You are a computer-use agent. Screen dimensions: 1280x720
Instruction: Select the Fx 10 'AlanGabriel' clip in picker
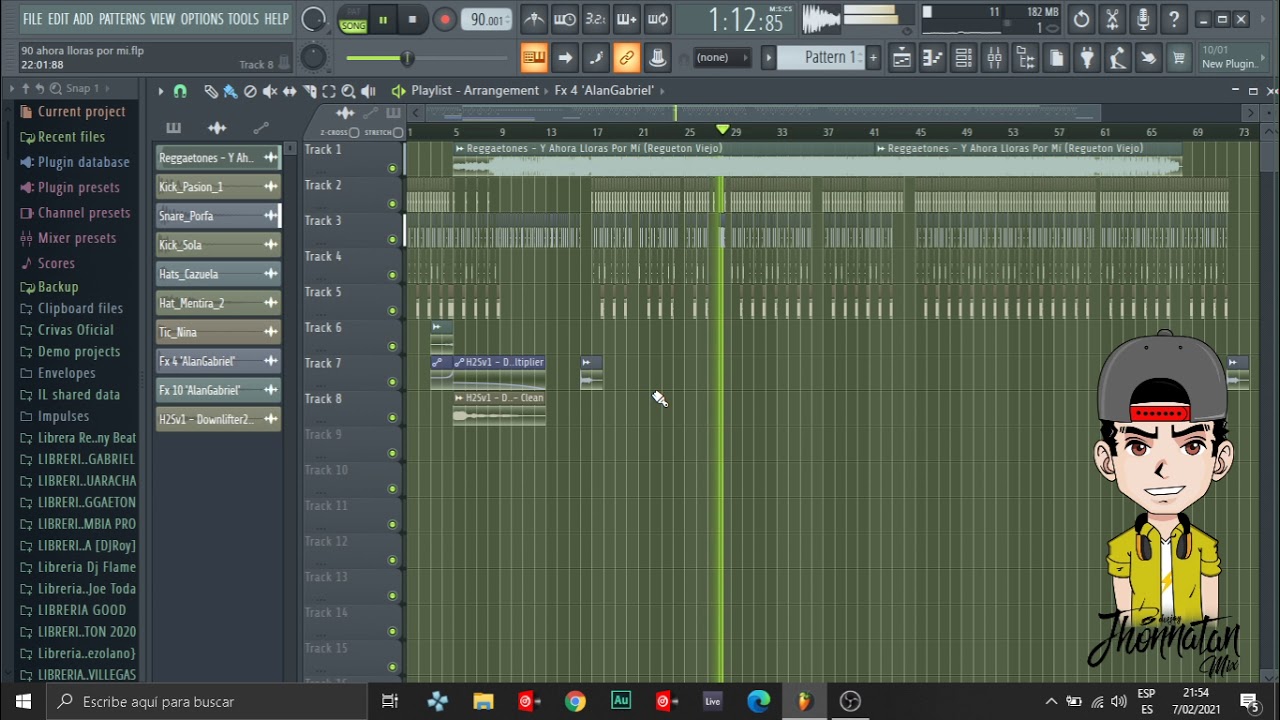coord(218,391)
